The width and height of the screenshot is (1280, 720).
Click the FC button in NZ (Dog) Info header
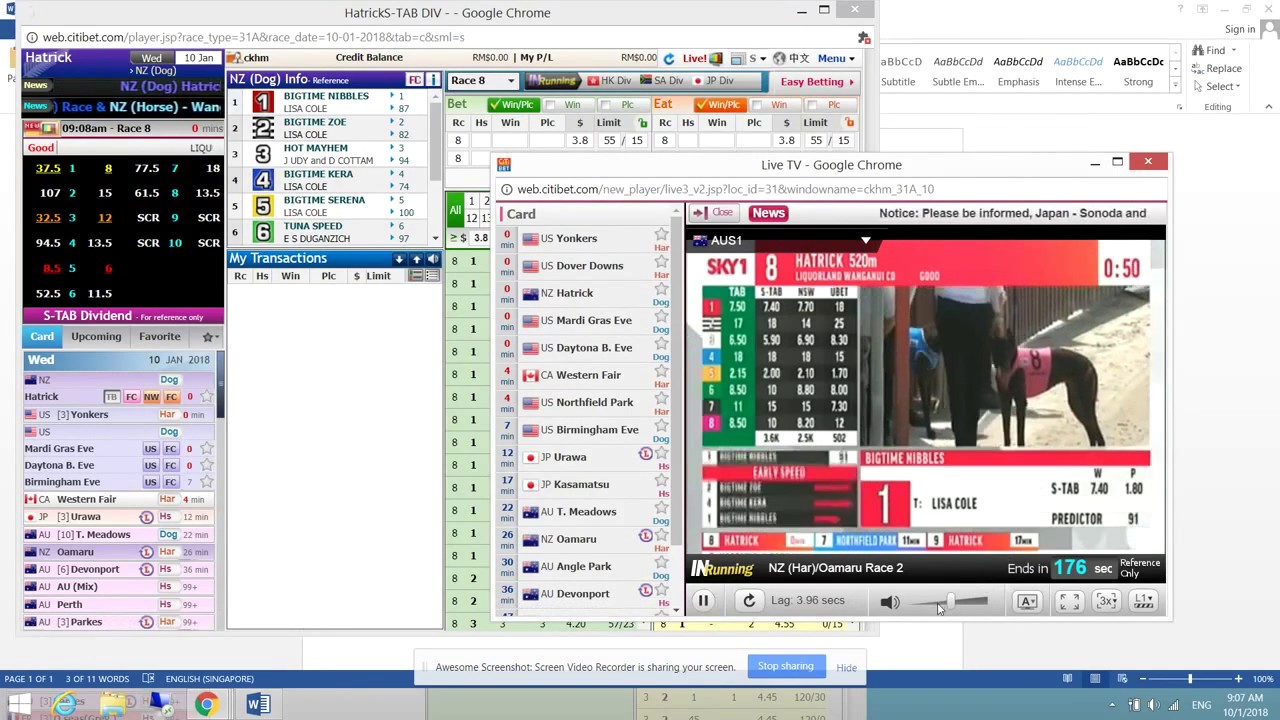[414, 80]
